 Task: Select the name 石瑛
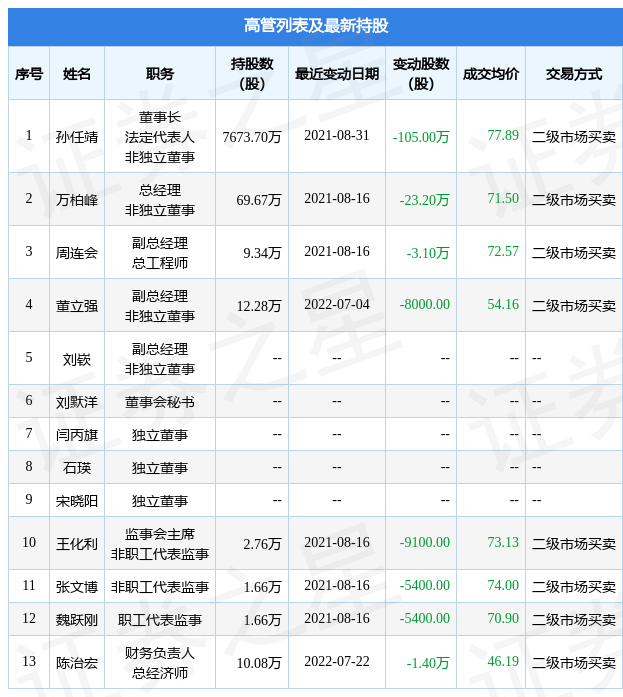77,468
